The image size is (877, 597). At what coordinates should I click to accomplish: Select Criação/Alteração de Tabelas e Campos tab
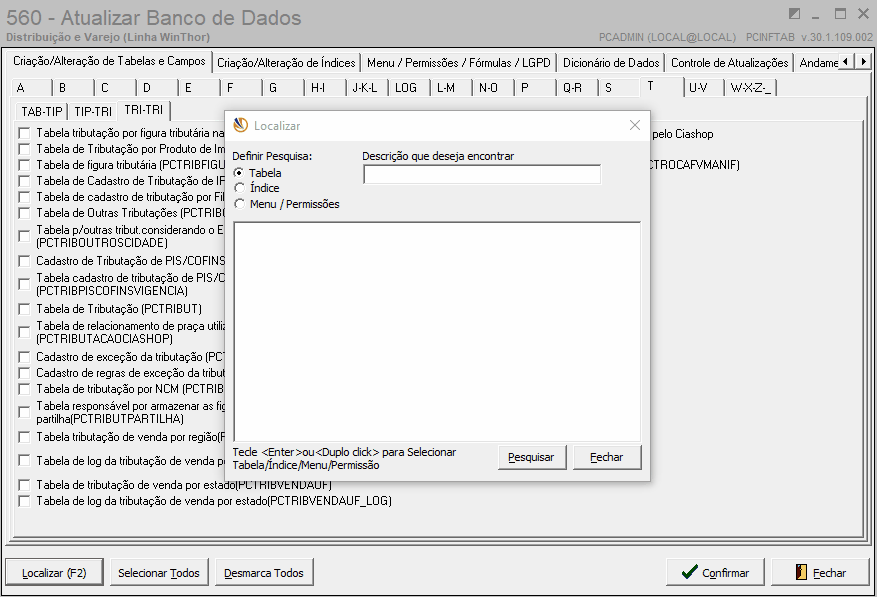[x=109, y=61]
